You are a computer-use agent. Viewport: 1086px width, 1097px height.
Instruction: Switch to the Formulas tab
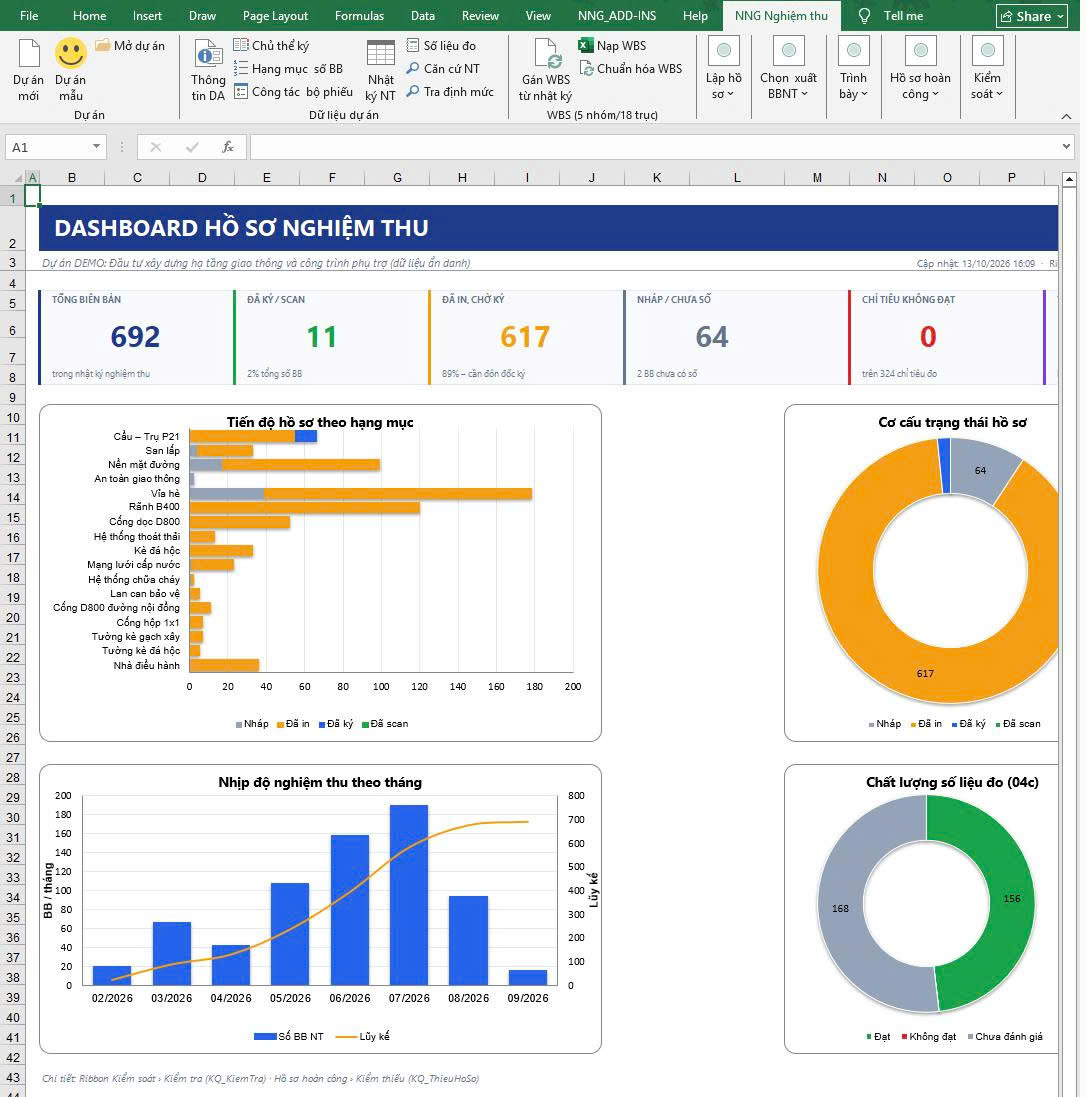pyautogui.click(x=359, y=15)
